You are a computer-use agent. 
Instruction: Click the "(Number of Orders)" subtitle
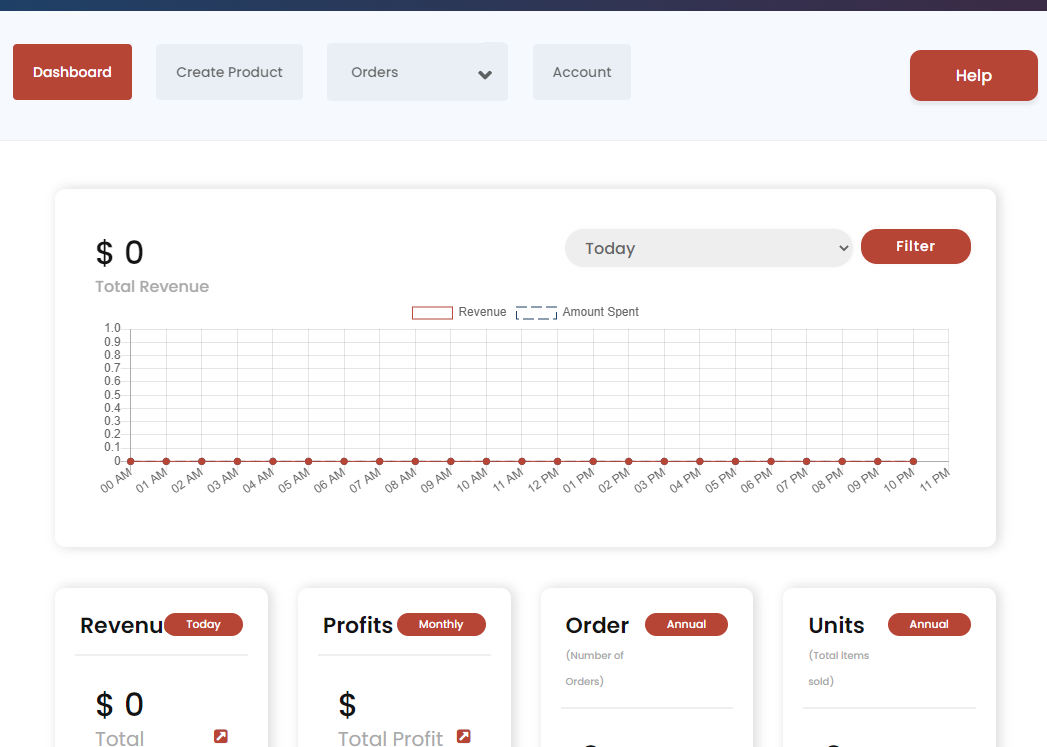point(594,668)
